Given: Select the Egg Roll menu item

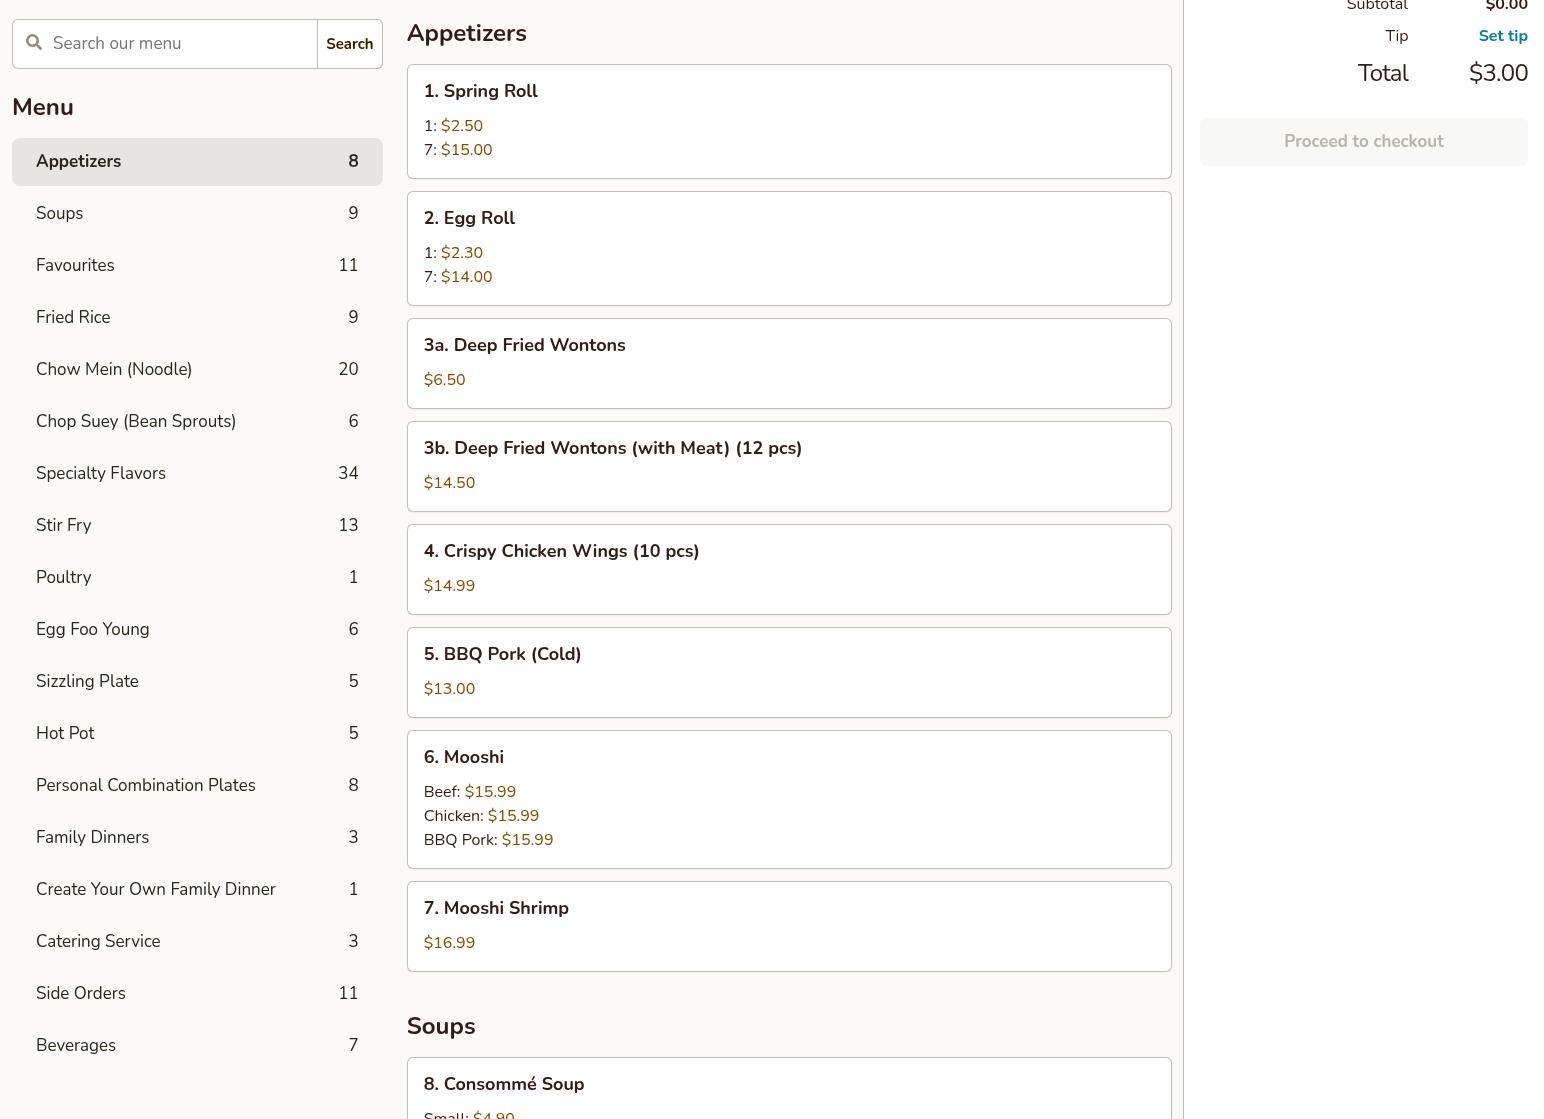Looking at the screenshot, I should (788, 248).
